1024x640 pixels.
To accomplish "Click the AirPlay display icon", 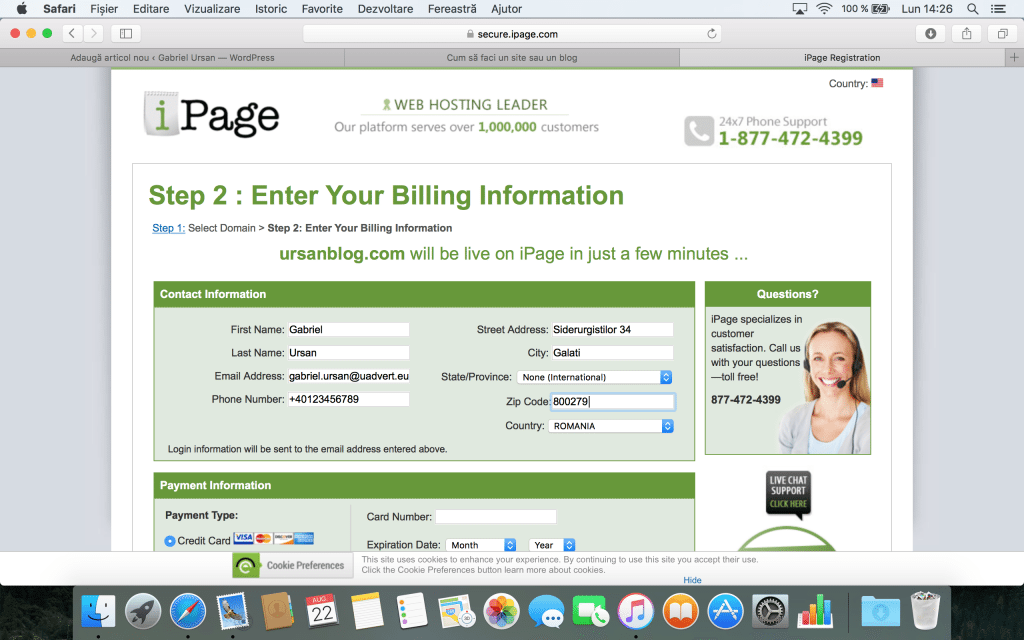I will [799, 8].
